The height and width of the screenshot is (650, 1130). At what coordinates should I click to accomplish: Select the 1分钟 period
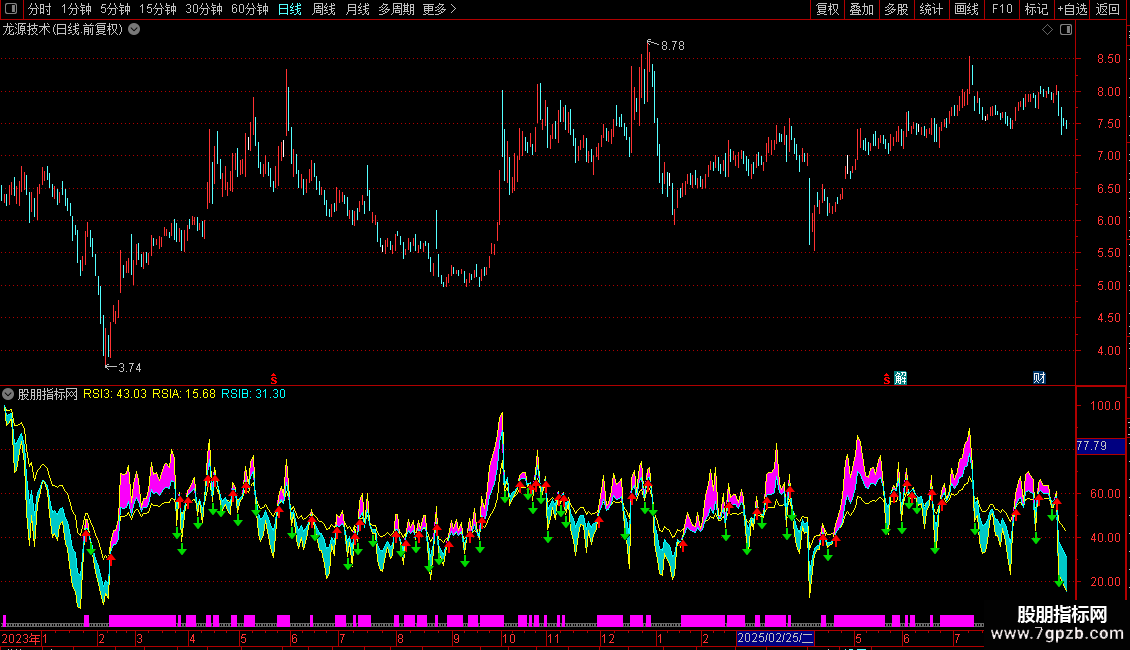76,9
